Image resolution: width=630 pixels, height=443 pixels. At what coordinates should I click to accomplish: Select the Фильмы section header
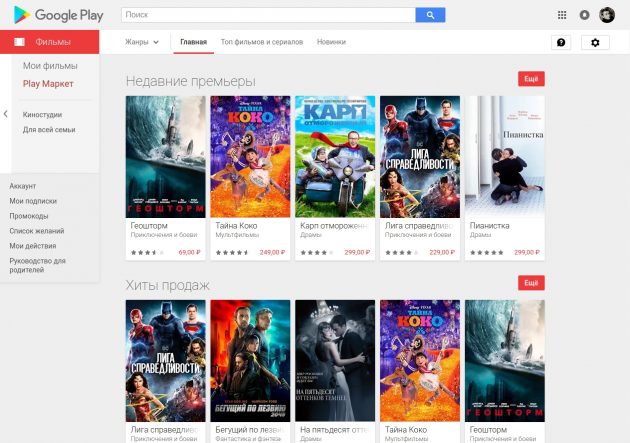pos(49,42)
